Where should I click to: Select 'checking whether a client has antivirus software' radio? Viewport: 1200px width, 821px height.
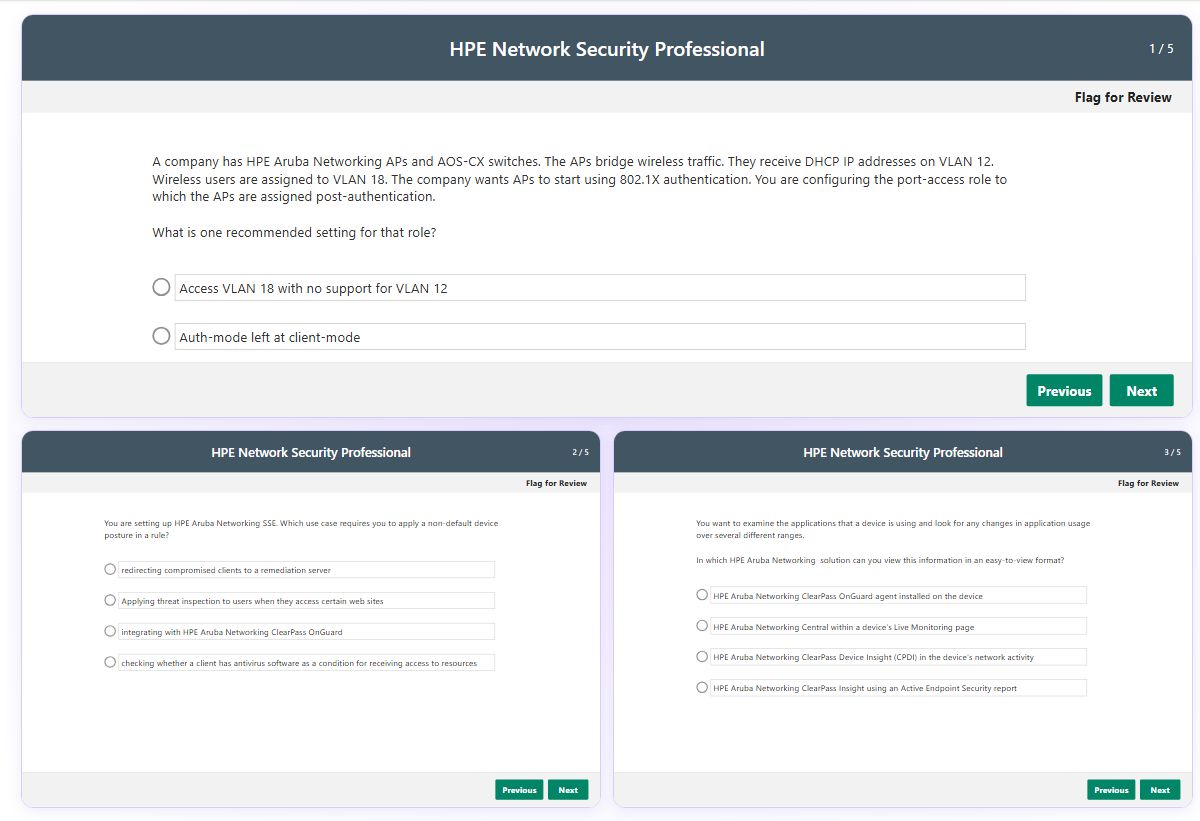(110, 662)
